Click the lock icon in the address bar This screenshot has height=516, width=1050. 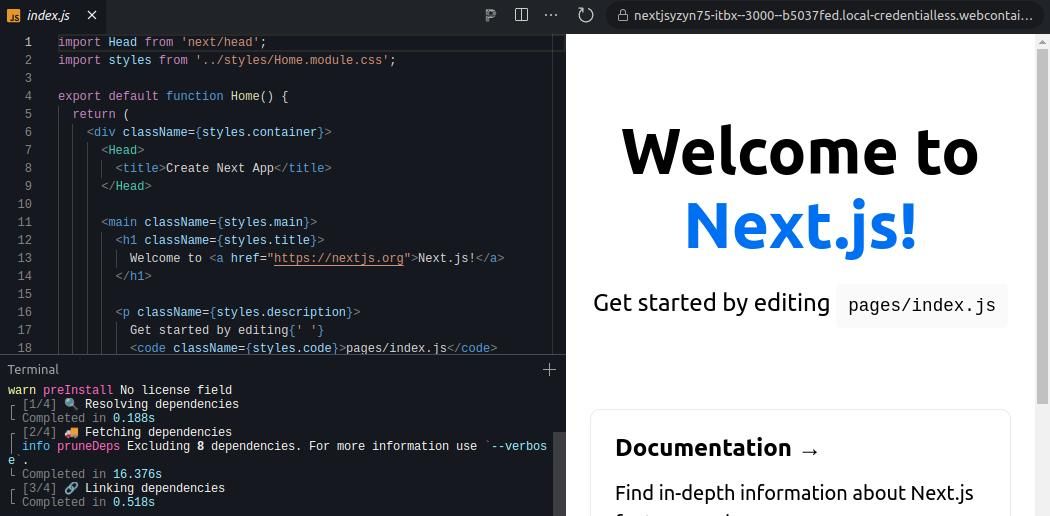[x=623, y=15]
